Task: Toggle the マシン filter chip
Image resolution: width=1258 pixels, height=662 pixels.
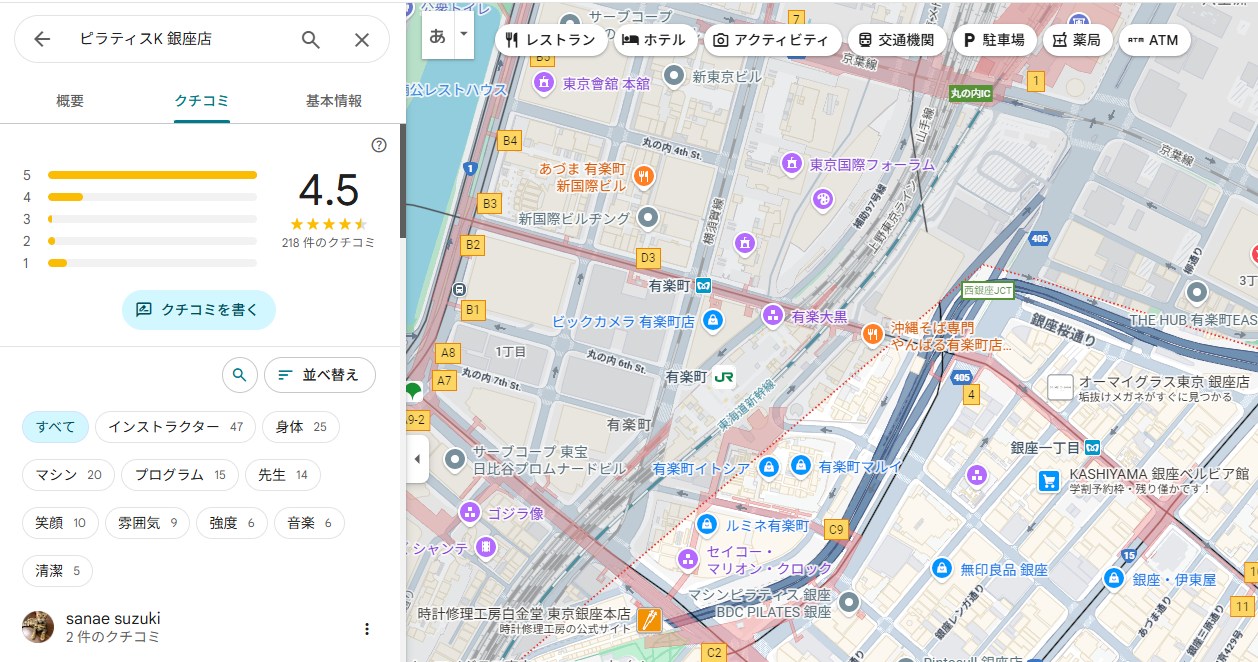Action: (68, 475)
